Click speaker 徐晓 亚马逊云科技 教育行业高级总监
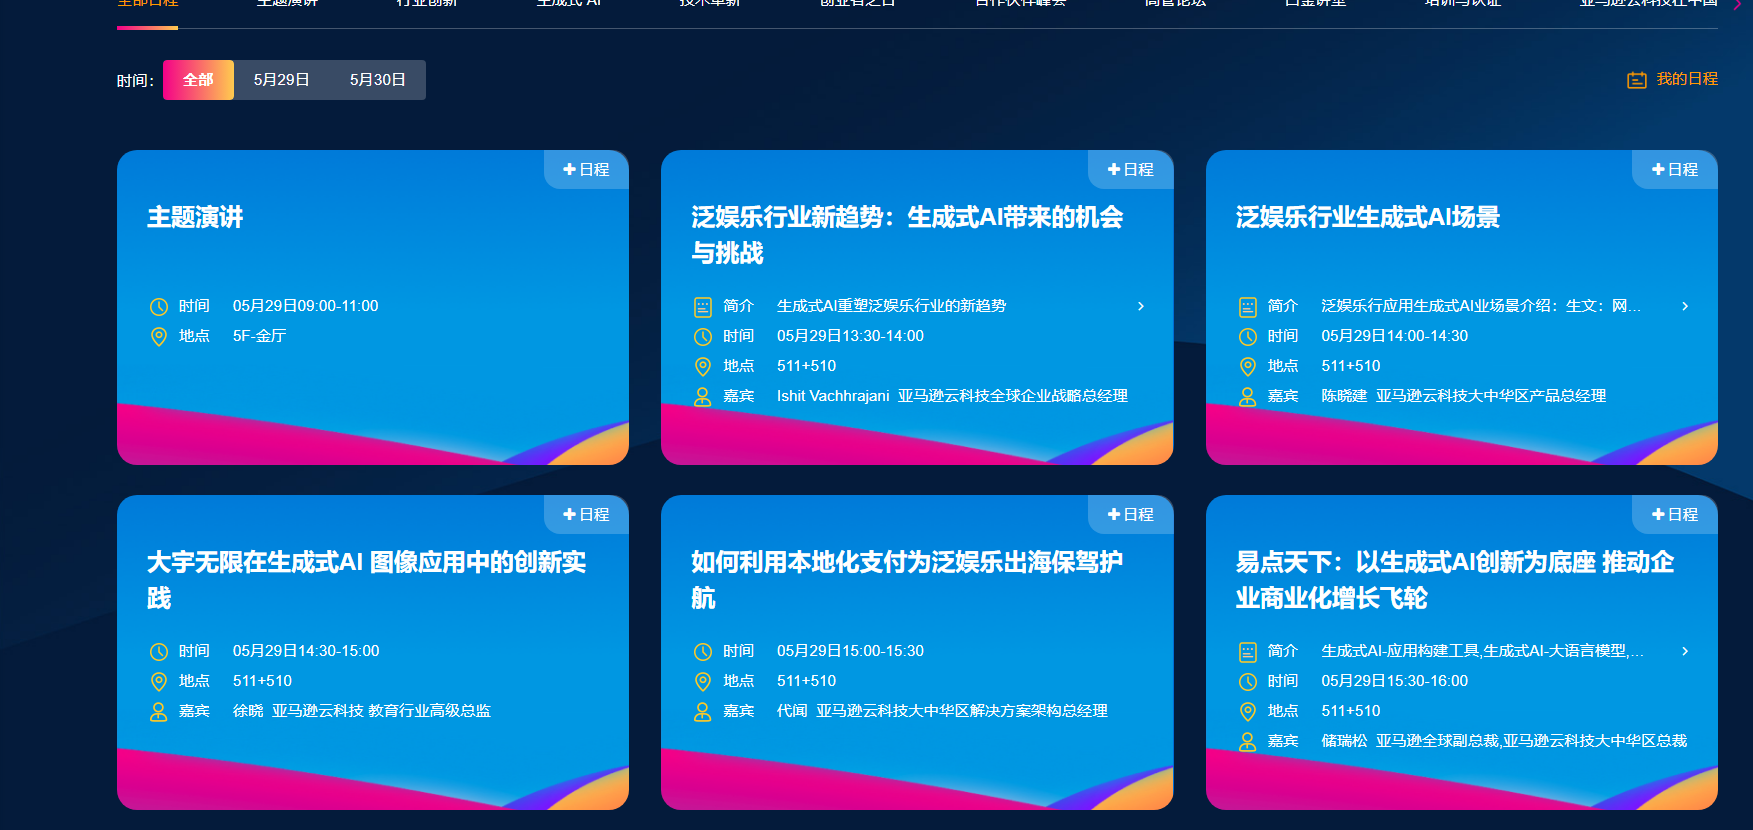Viewport: 1753px width, 830px height. tap(362, 711)
